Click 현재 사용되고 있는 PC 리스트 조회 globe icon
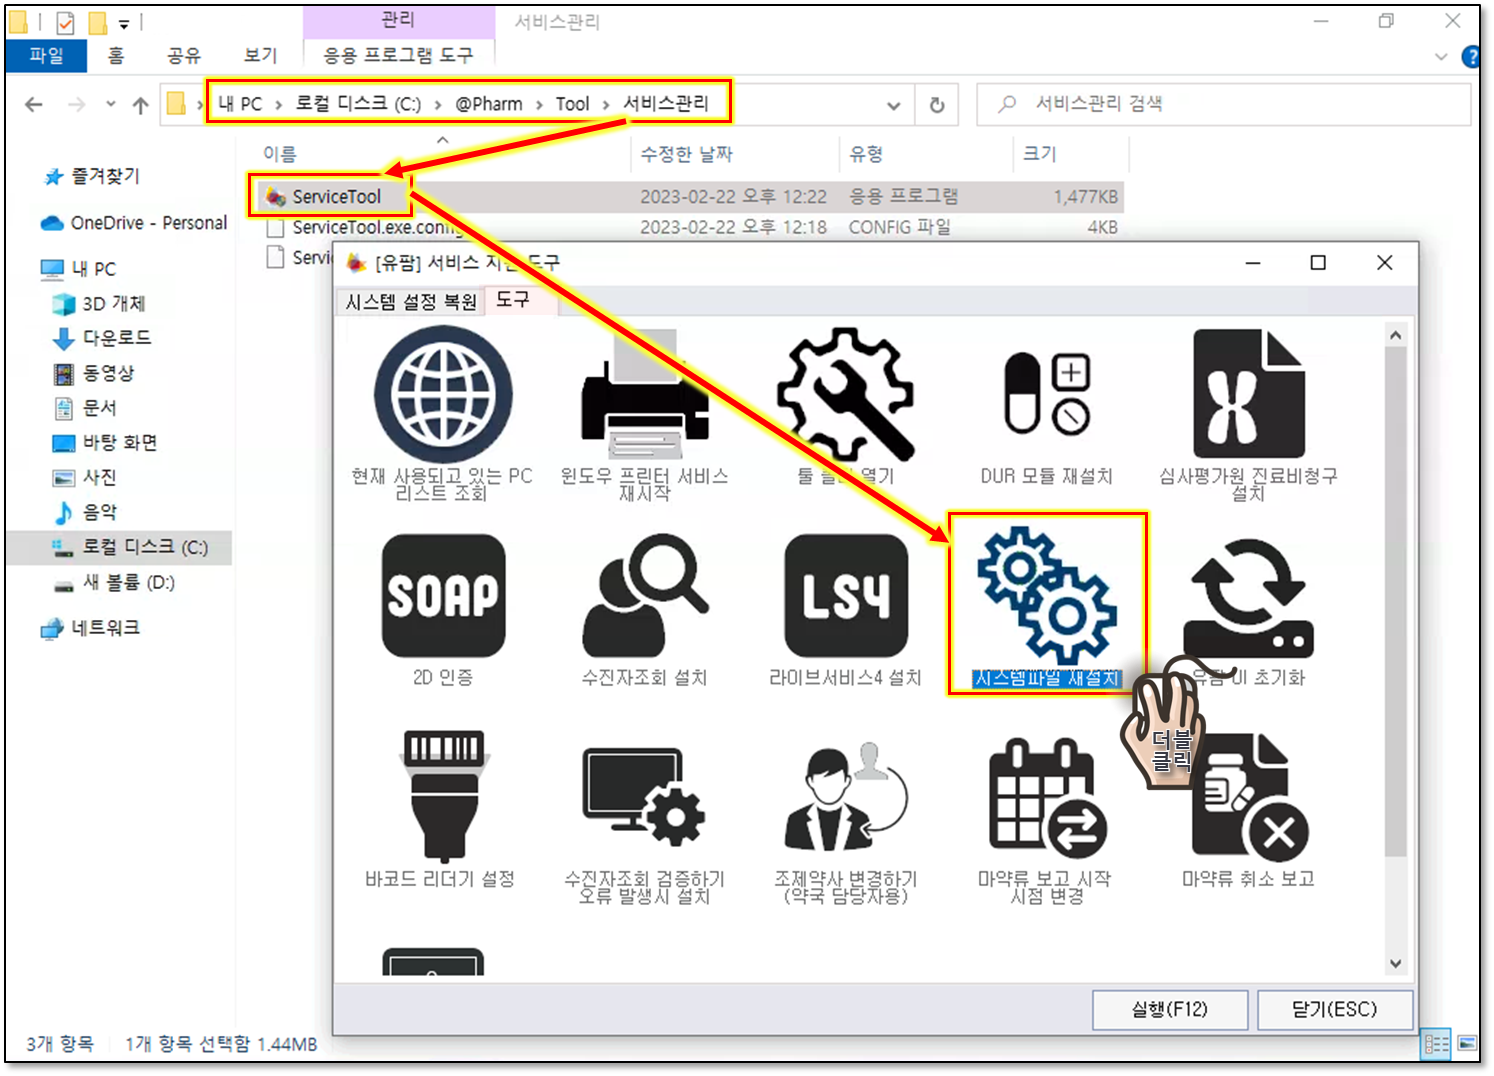Viewport: 1494px width, 1076px height. point(443,395)
